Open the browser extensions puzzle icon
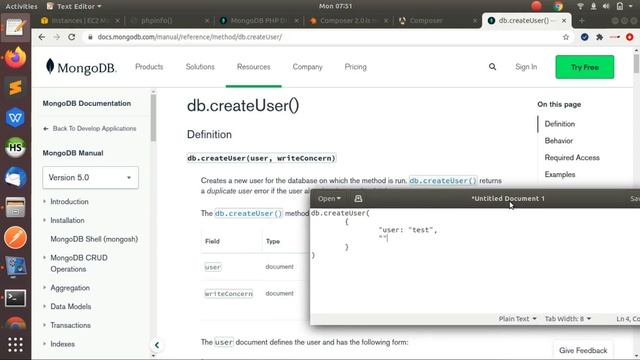This screenshot has width=640, height=360. tap(599, 37)
